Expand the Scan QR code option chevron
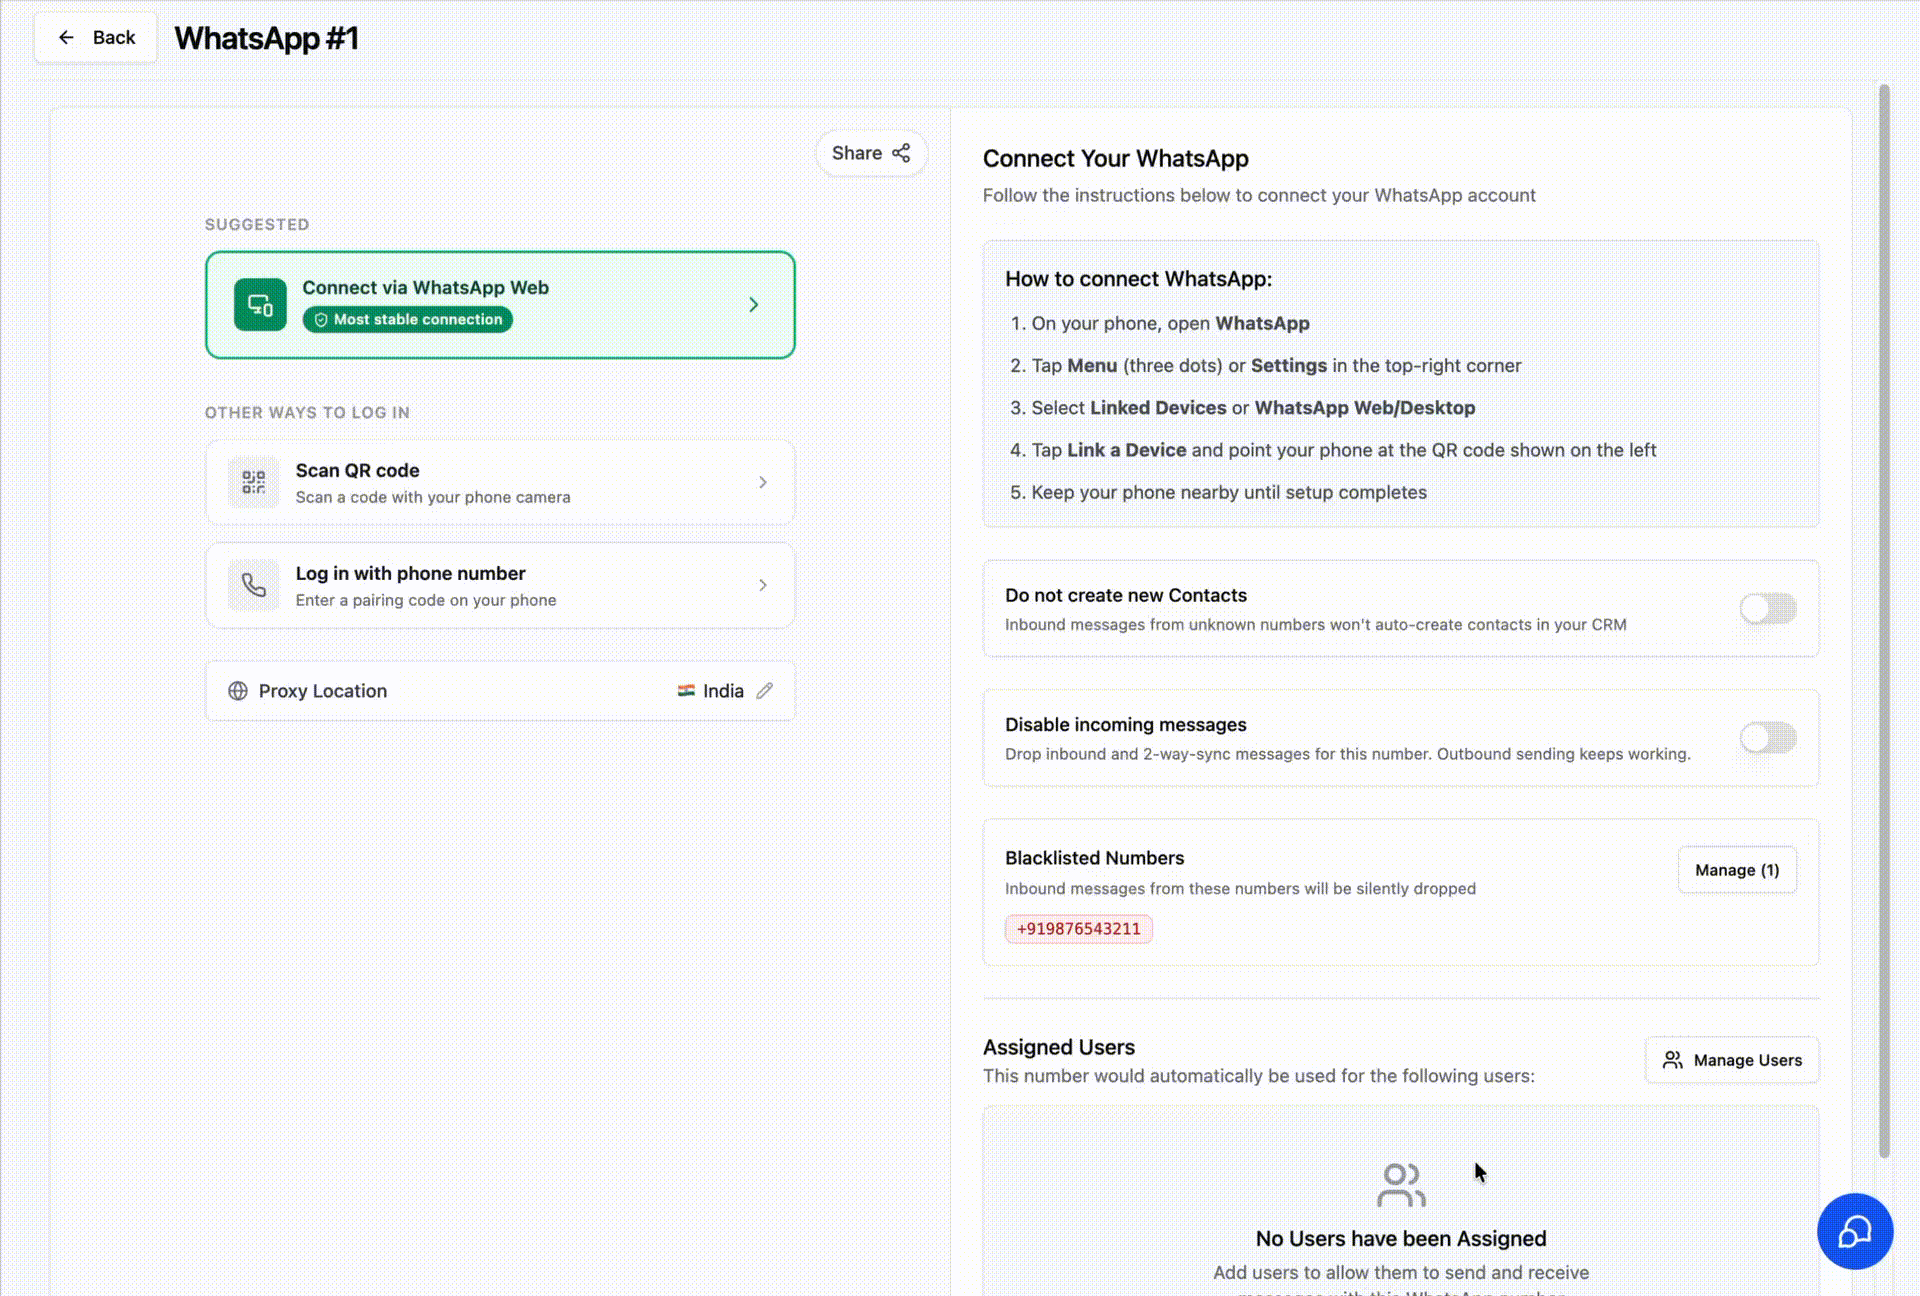1920x1296 pixels. pyautogui.click(x=763, y=482)
